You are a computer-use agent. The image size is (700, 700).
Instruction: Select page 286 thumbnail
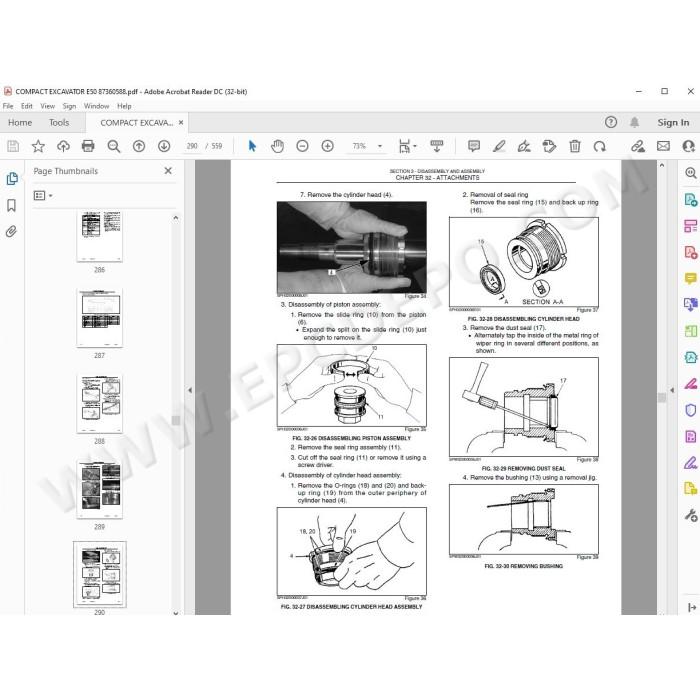pos(100,237)
